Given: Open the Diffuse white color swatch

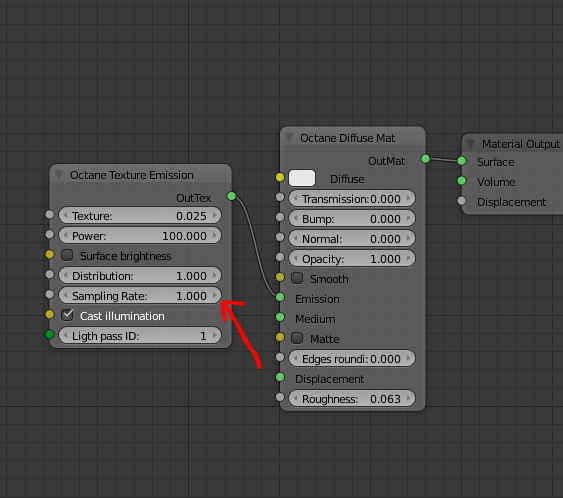Looking at the screenshot, I should 302,178.
